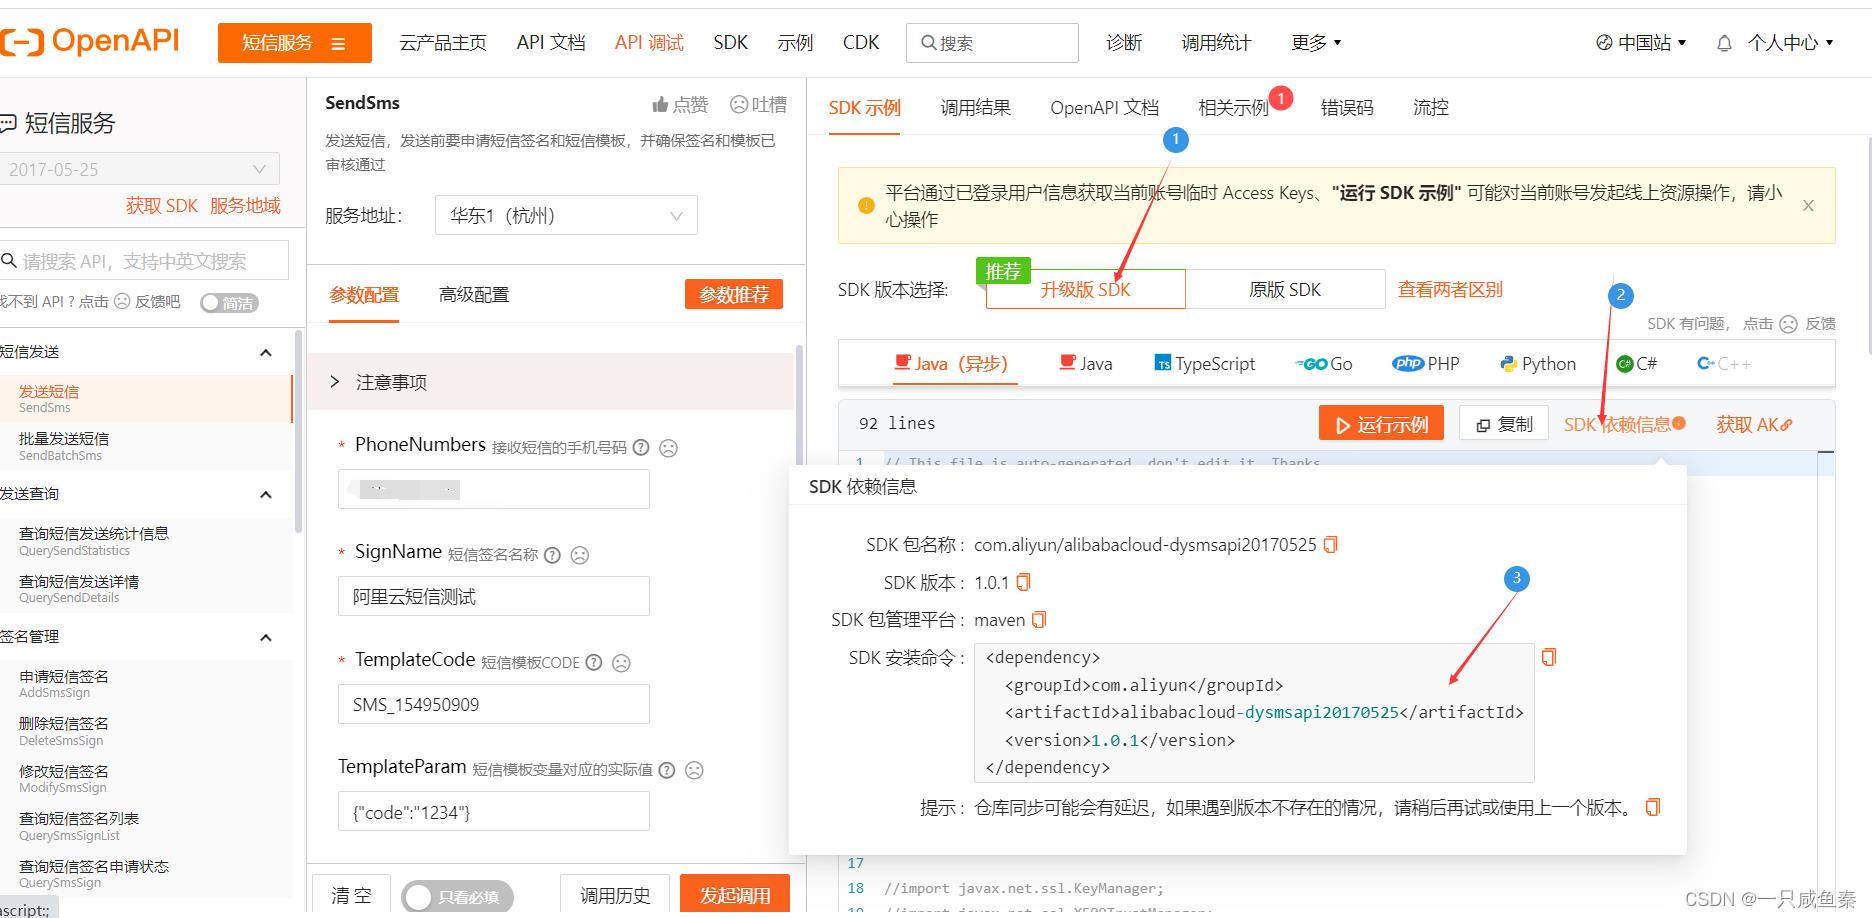This screenshot has height=918, width=1872.
Task: Open the 2017-05-25 version dropdown
Action: (x=139, y=169)
